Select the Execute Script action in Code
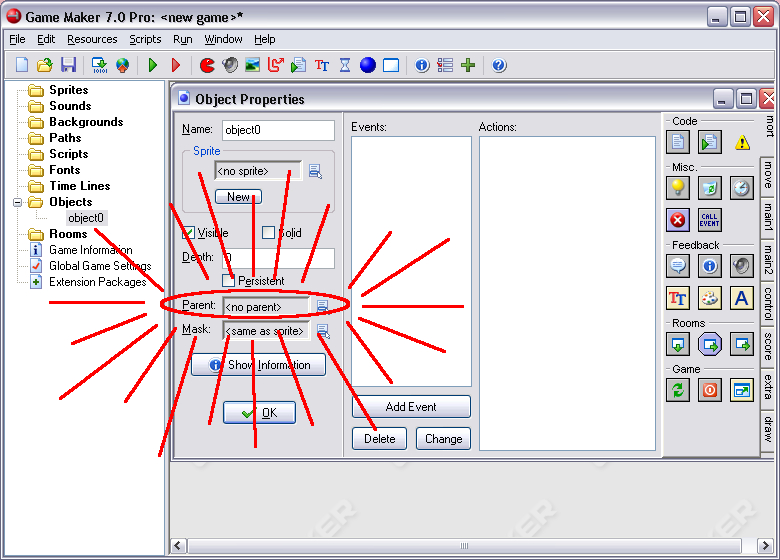 709,142
